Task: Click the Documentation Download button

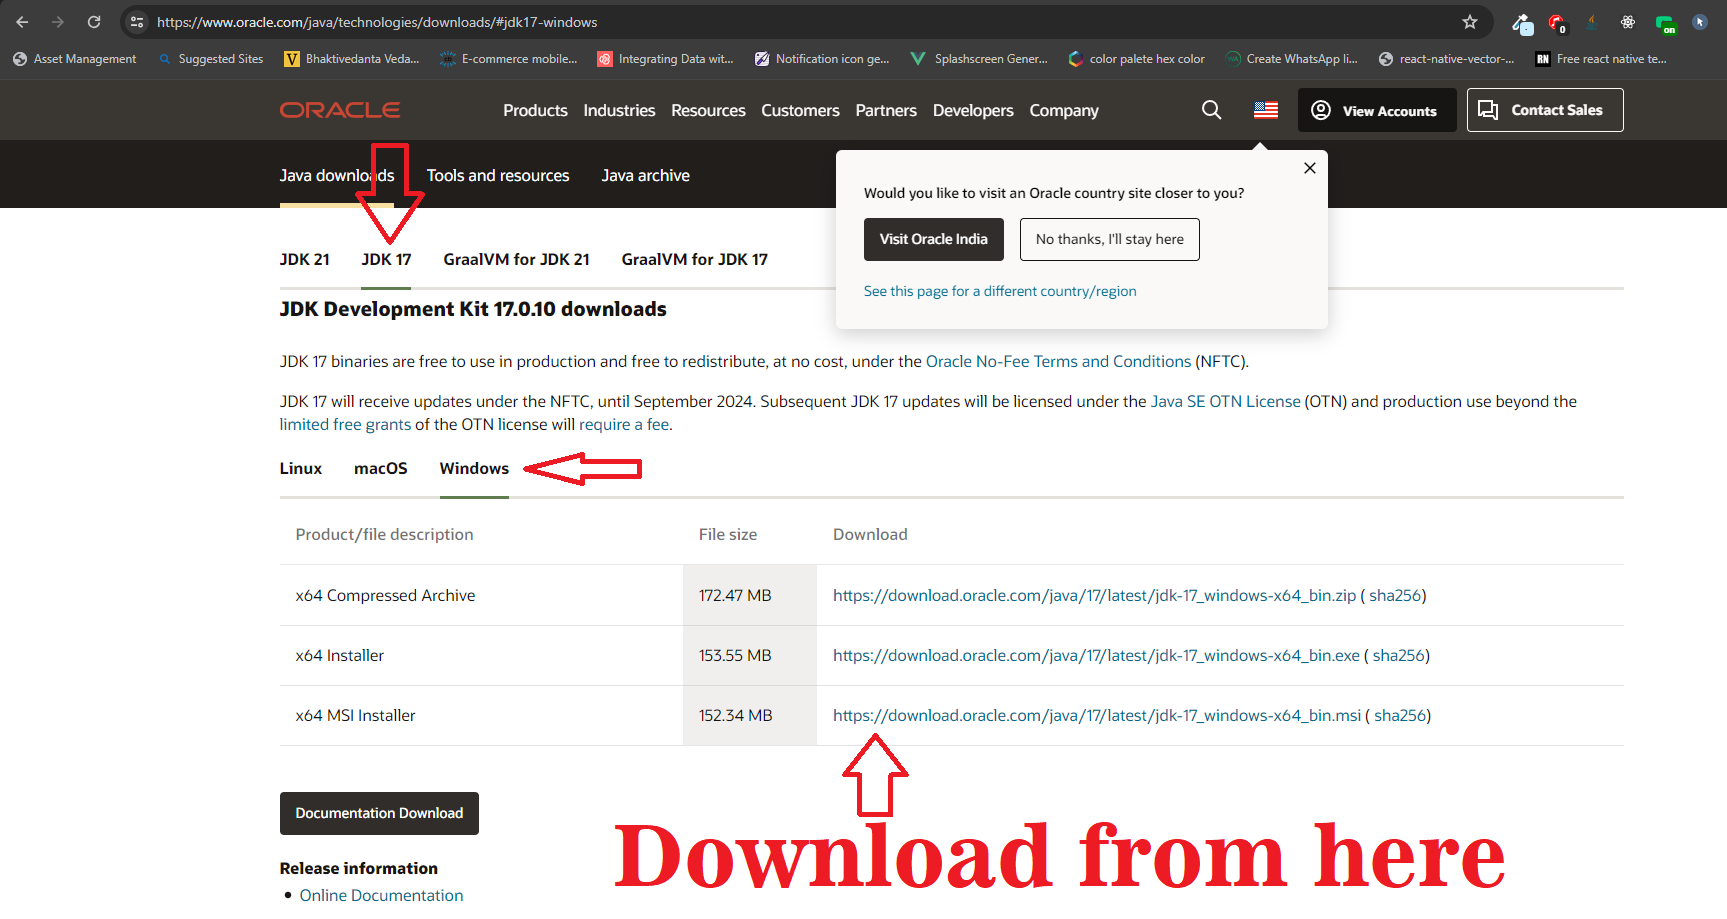Action: coord(379,813)
